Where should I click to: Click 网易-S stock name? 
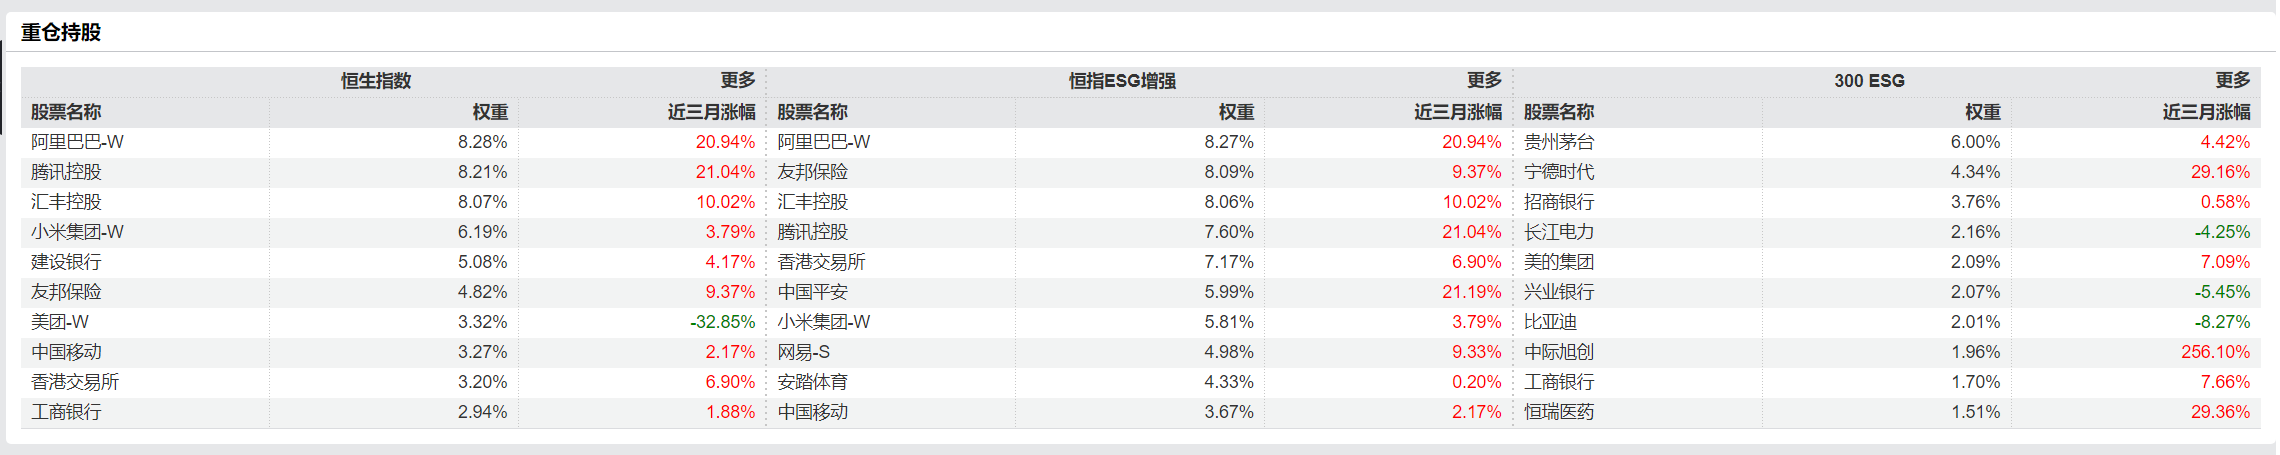tap(804, 352)
